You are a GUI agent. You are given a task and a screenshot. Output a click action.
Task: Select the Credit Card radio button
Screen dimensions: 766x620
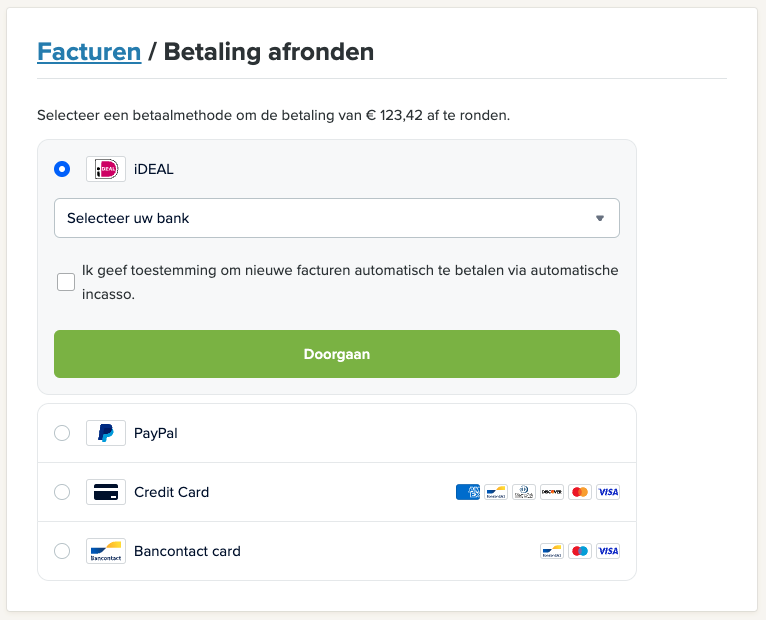(62, 492)
